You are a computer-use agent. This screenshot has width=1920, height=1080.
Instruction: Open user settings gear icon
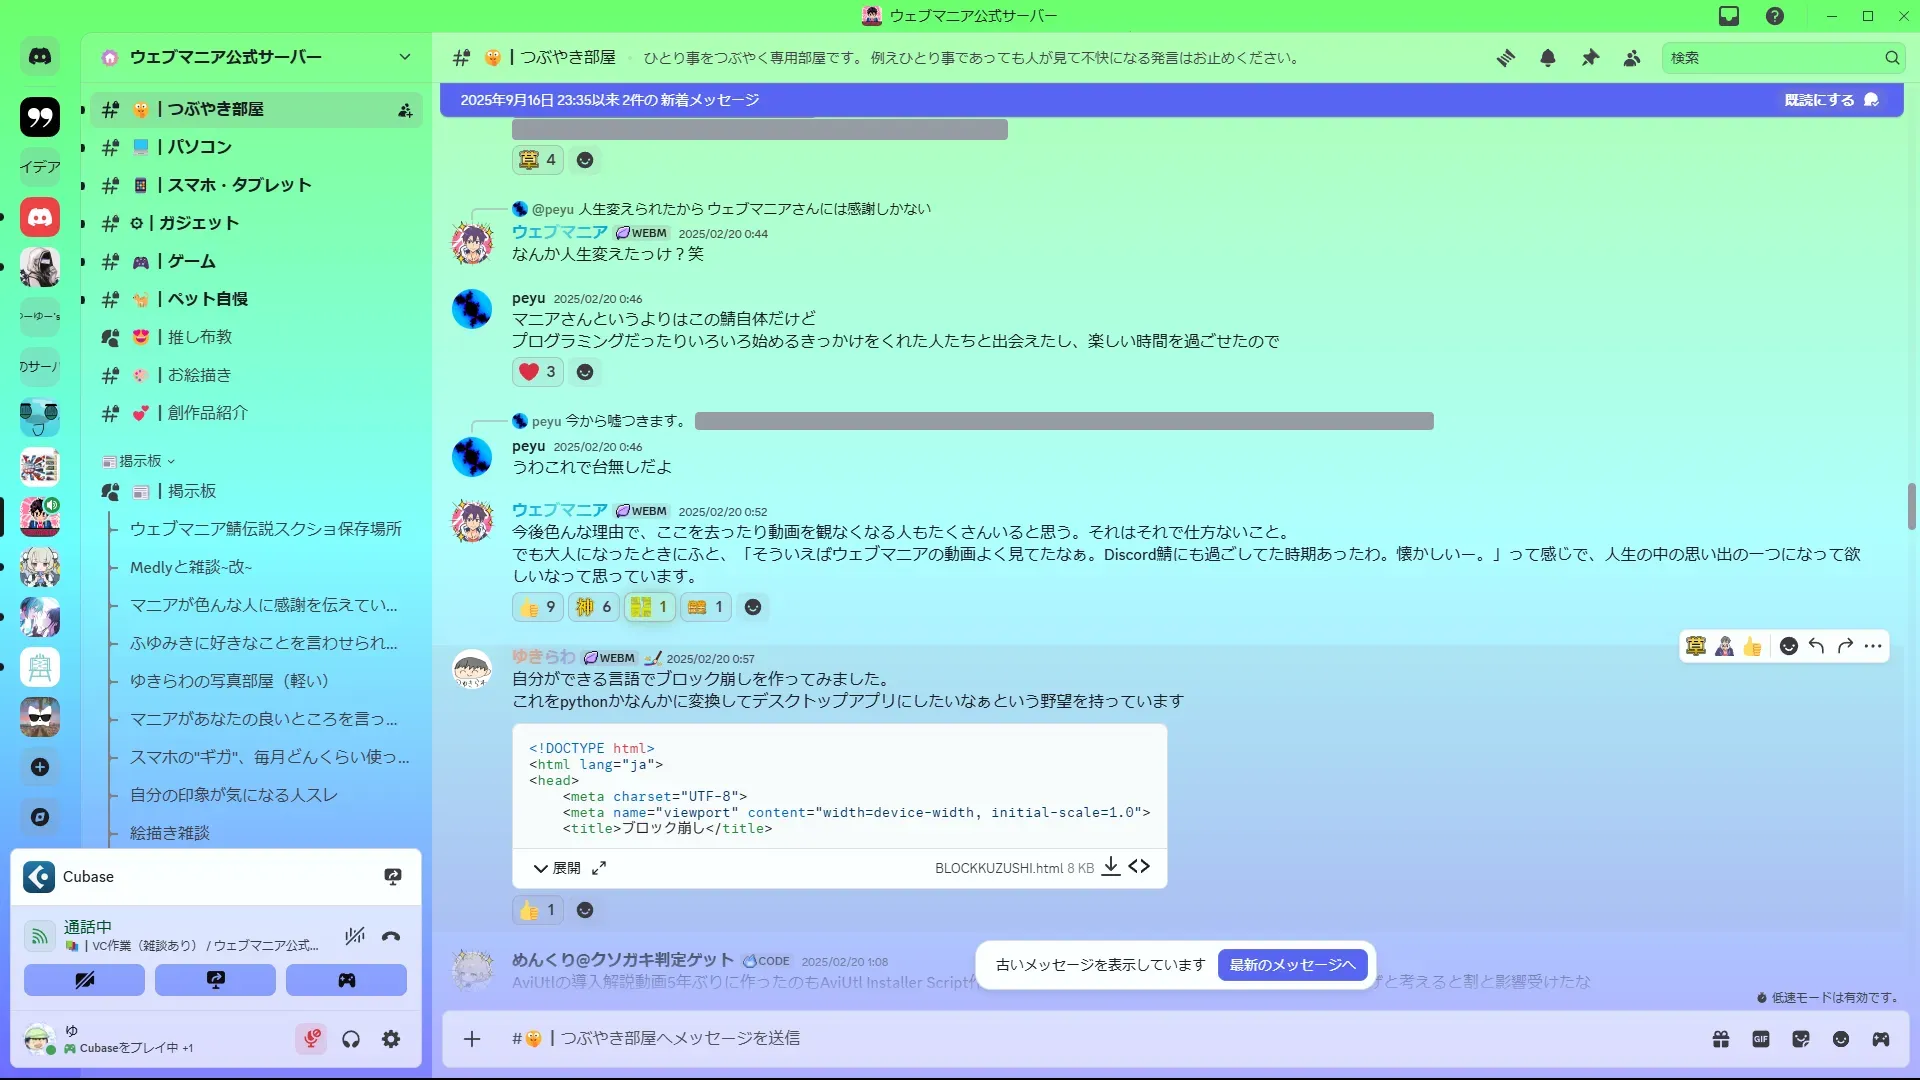tap(391, 1039)
